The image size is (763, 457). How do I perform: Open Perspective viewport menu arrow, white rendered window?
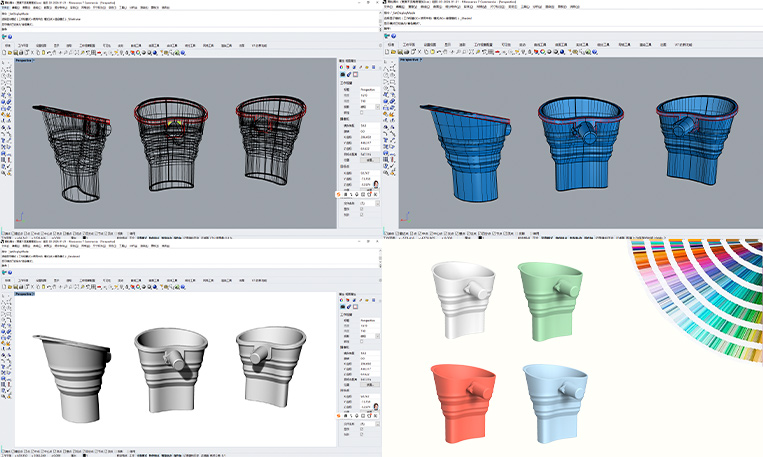[x=33, y=294]
